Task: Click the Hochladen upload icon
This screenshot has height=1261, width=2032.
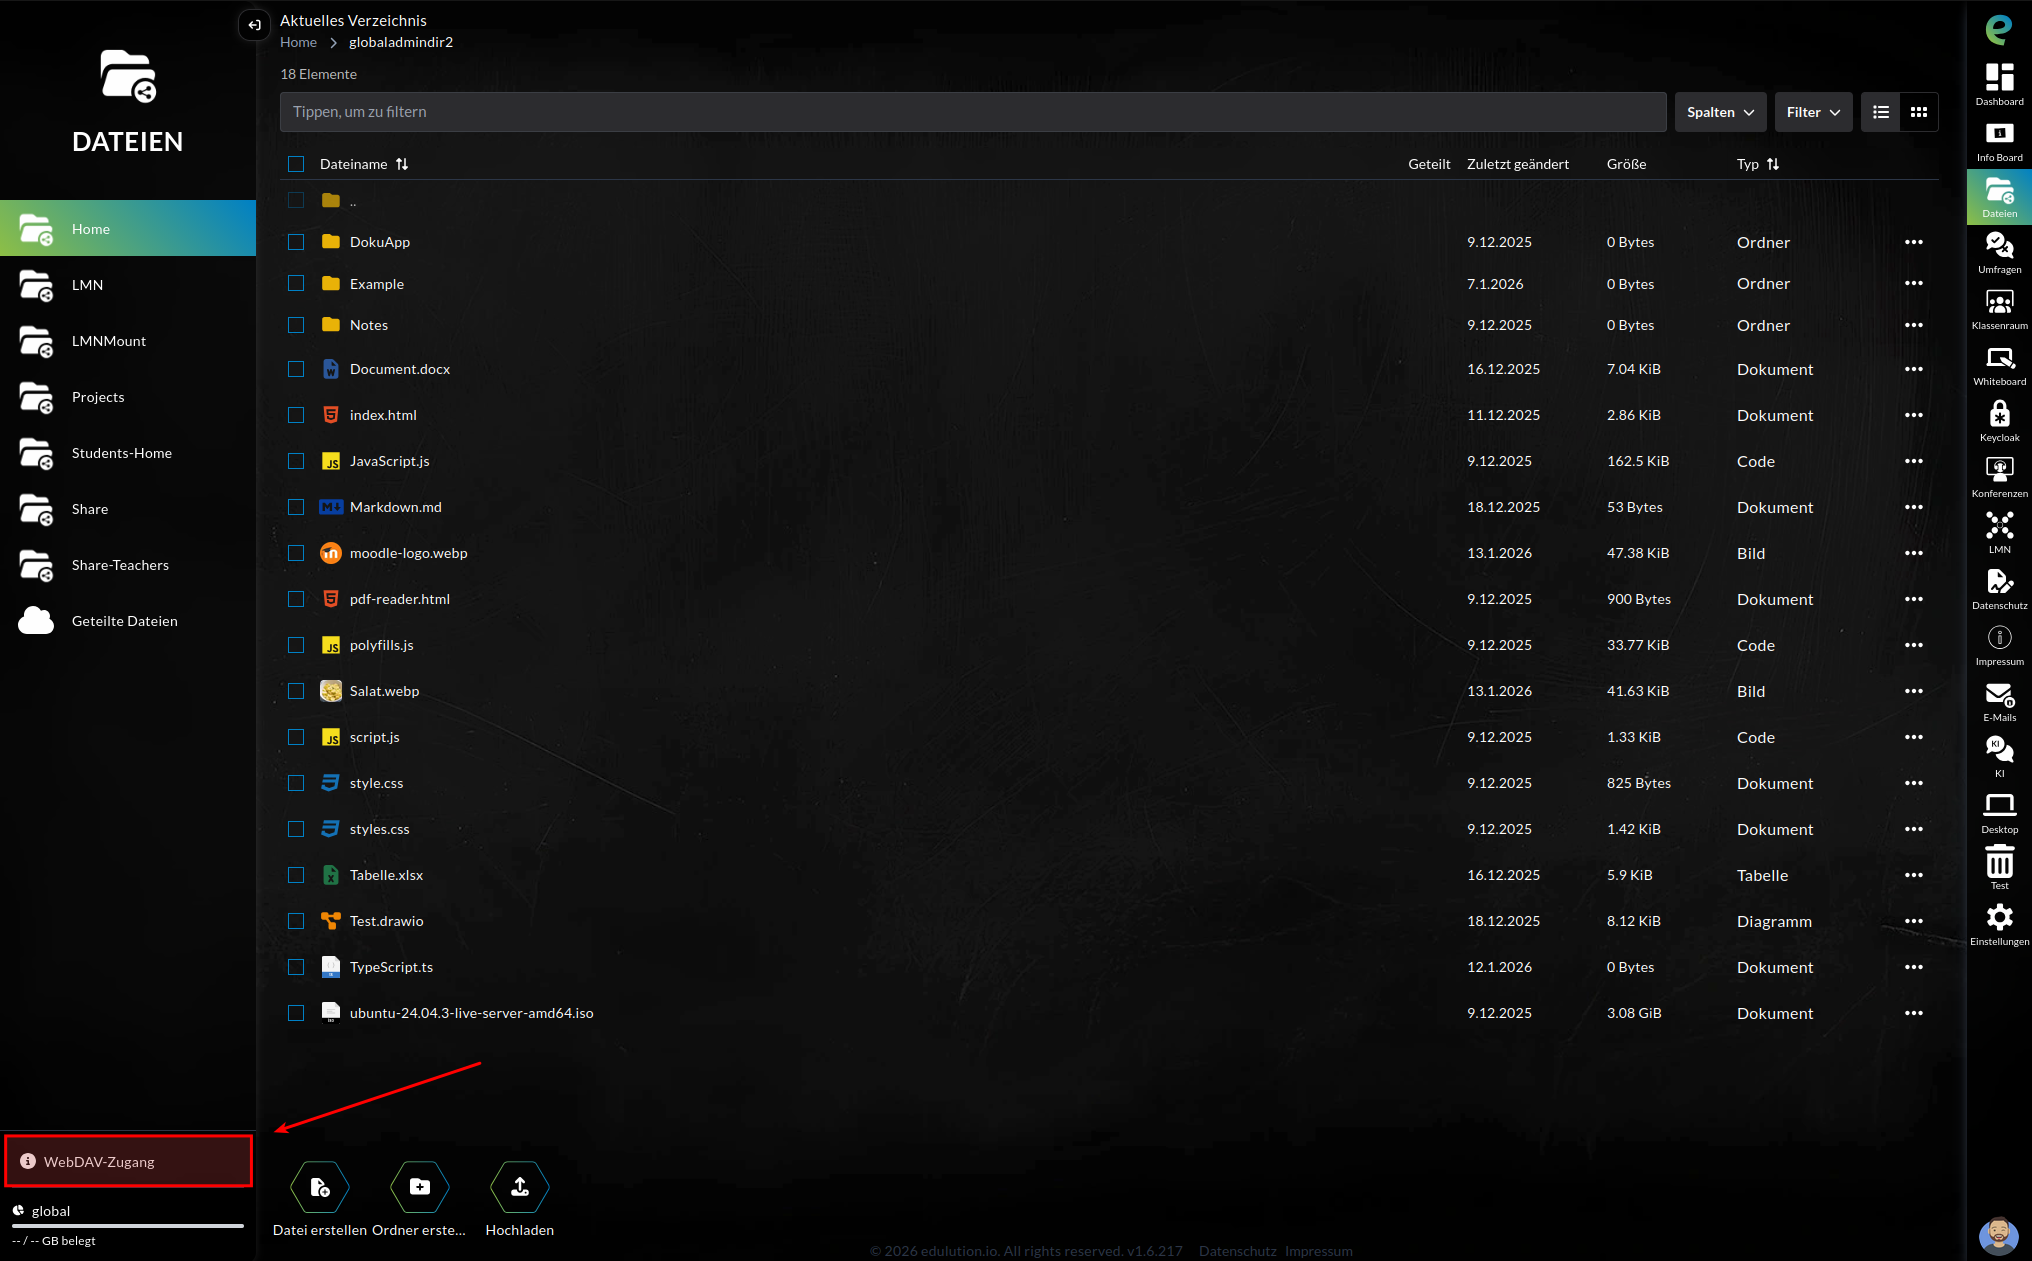Action: (520, 1187)
